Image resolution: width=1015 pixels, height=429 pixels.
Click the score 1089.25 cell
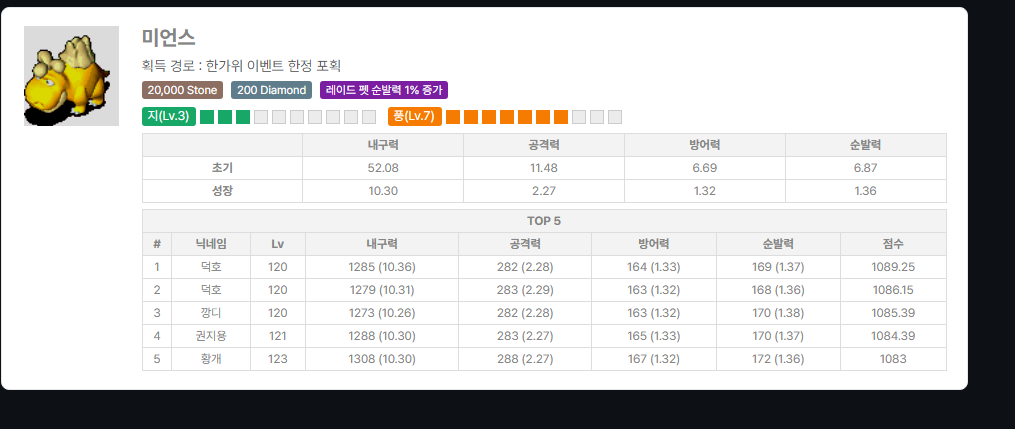893,267
